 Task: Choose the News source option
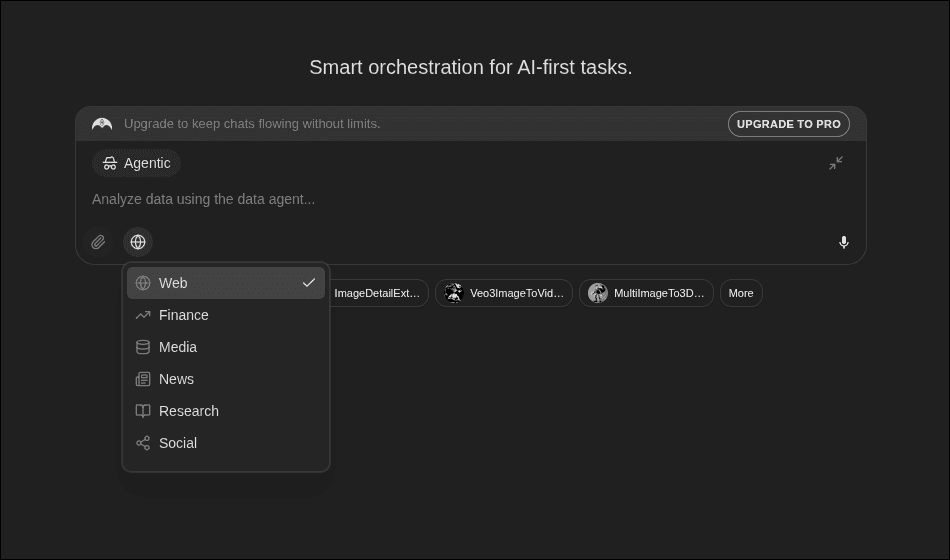click(225, 379)
